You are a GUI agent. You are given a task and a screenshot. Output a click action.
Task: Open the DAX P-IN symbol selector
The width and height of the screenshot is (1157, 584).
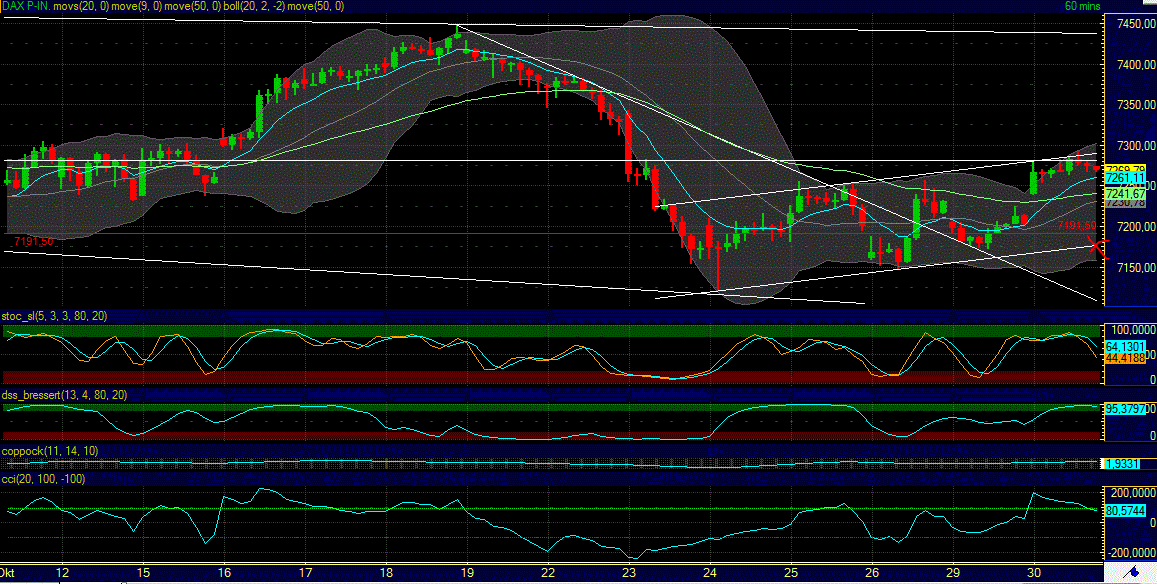pyautogui.click(x=25, y=6)
